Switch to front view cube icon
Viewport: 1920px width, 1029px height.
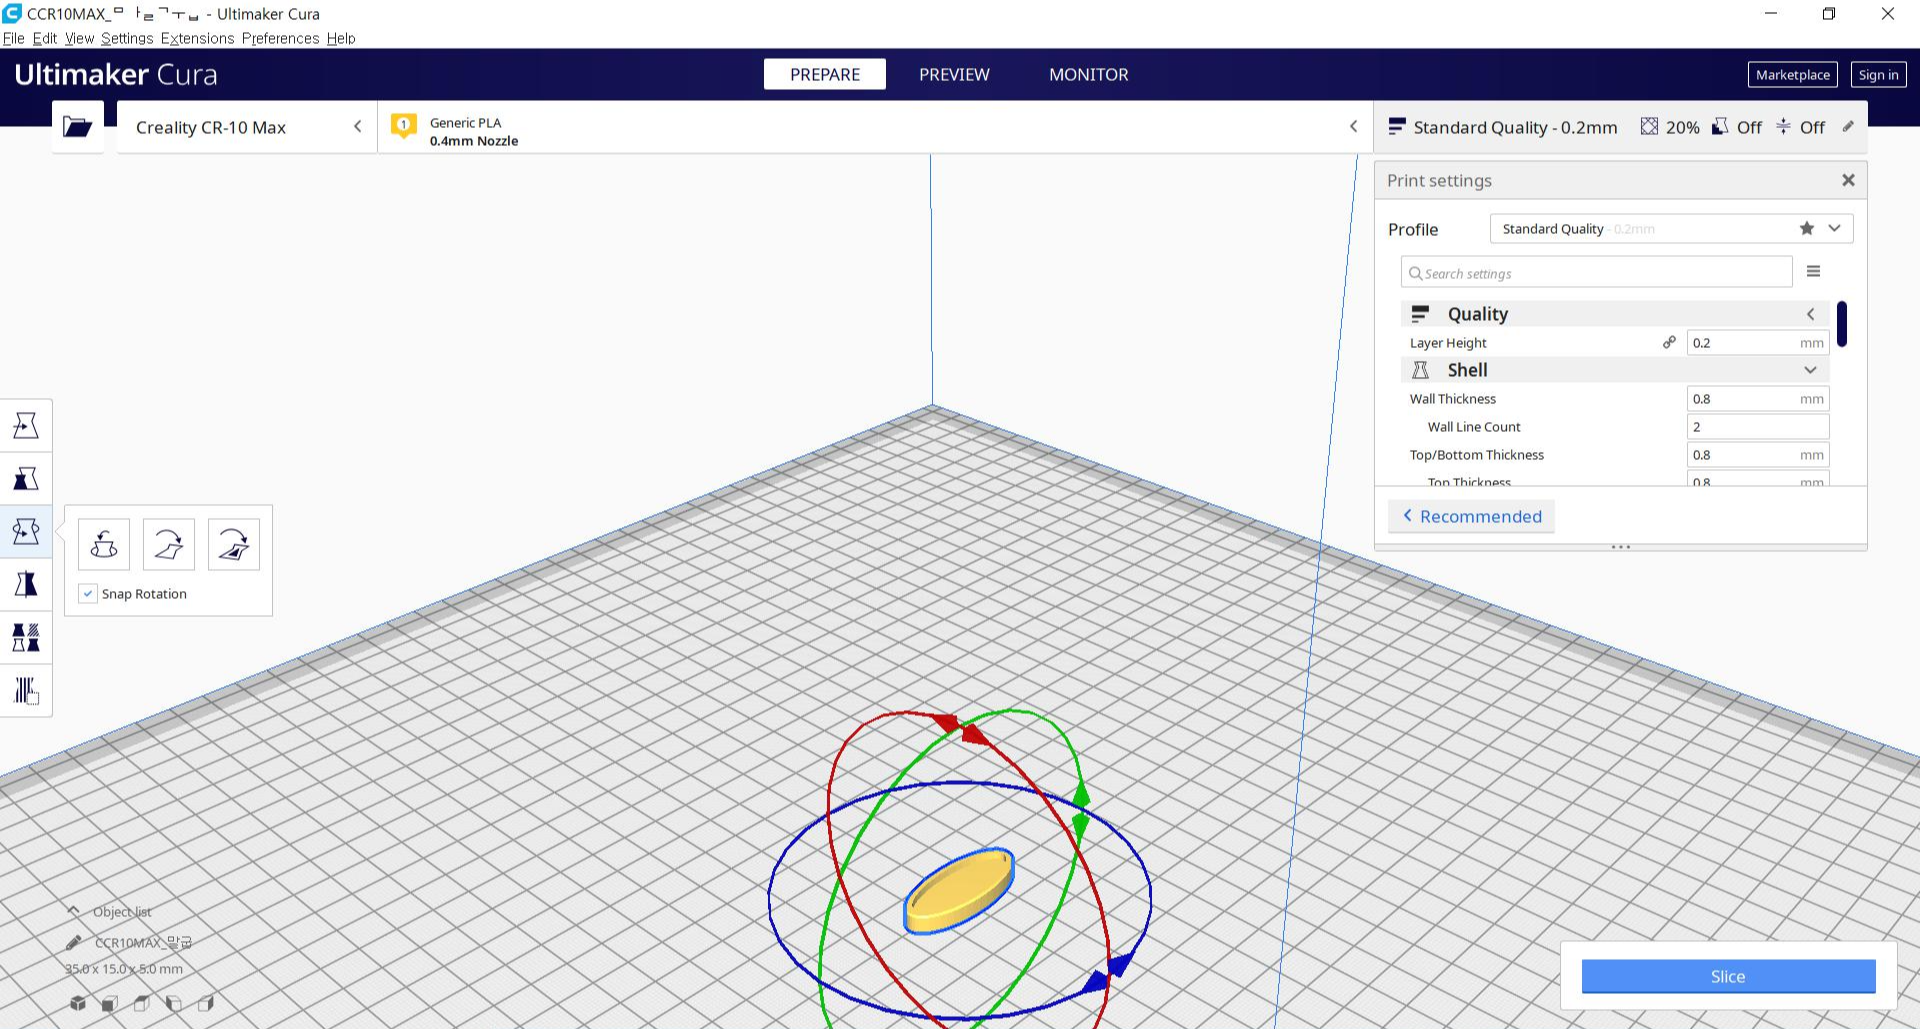click(x=110, y=1003)
